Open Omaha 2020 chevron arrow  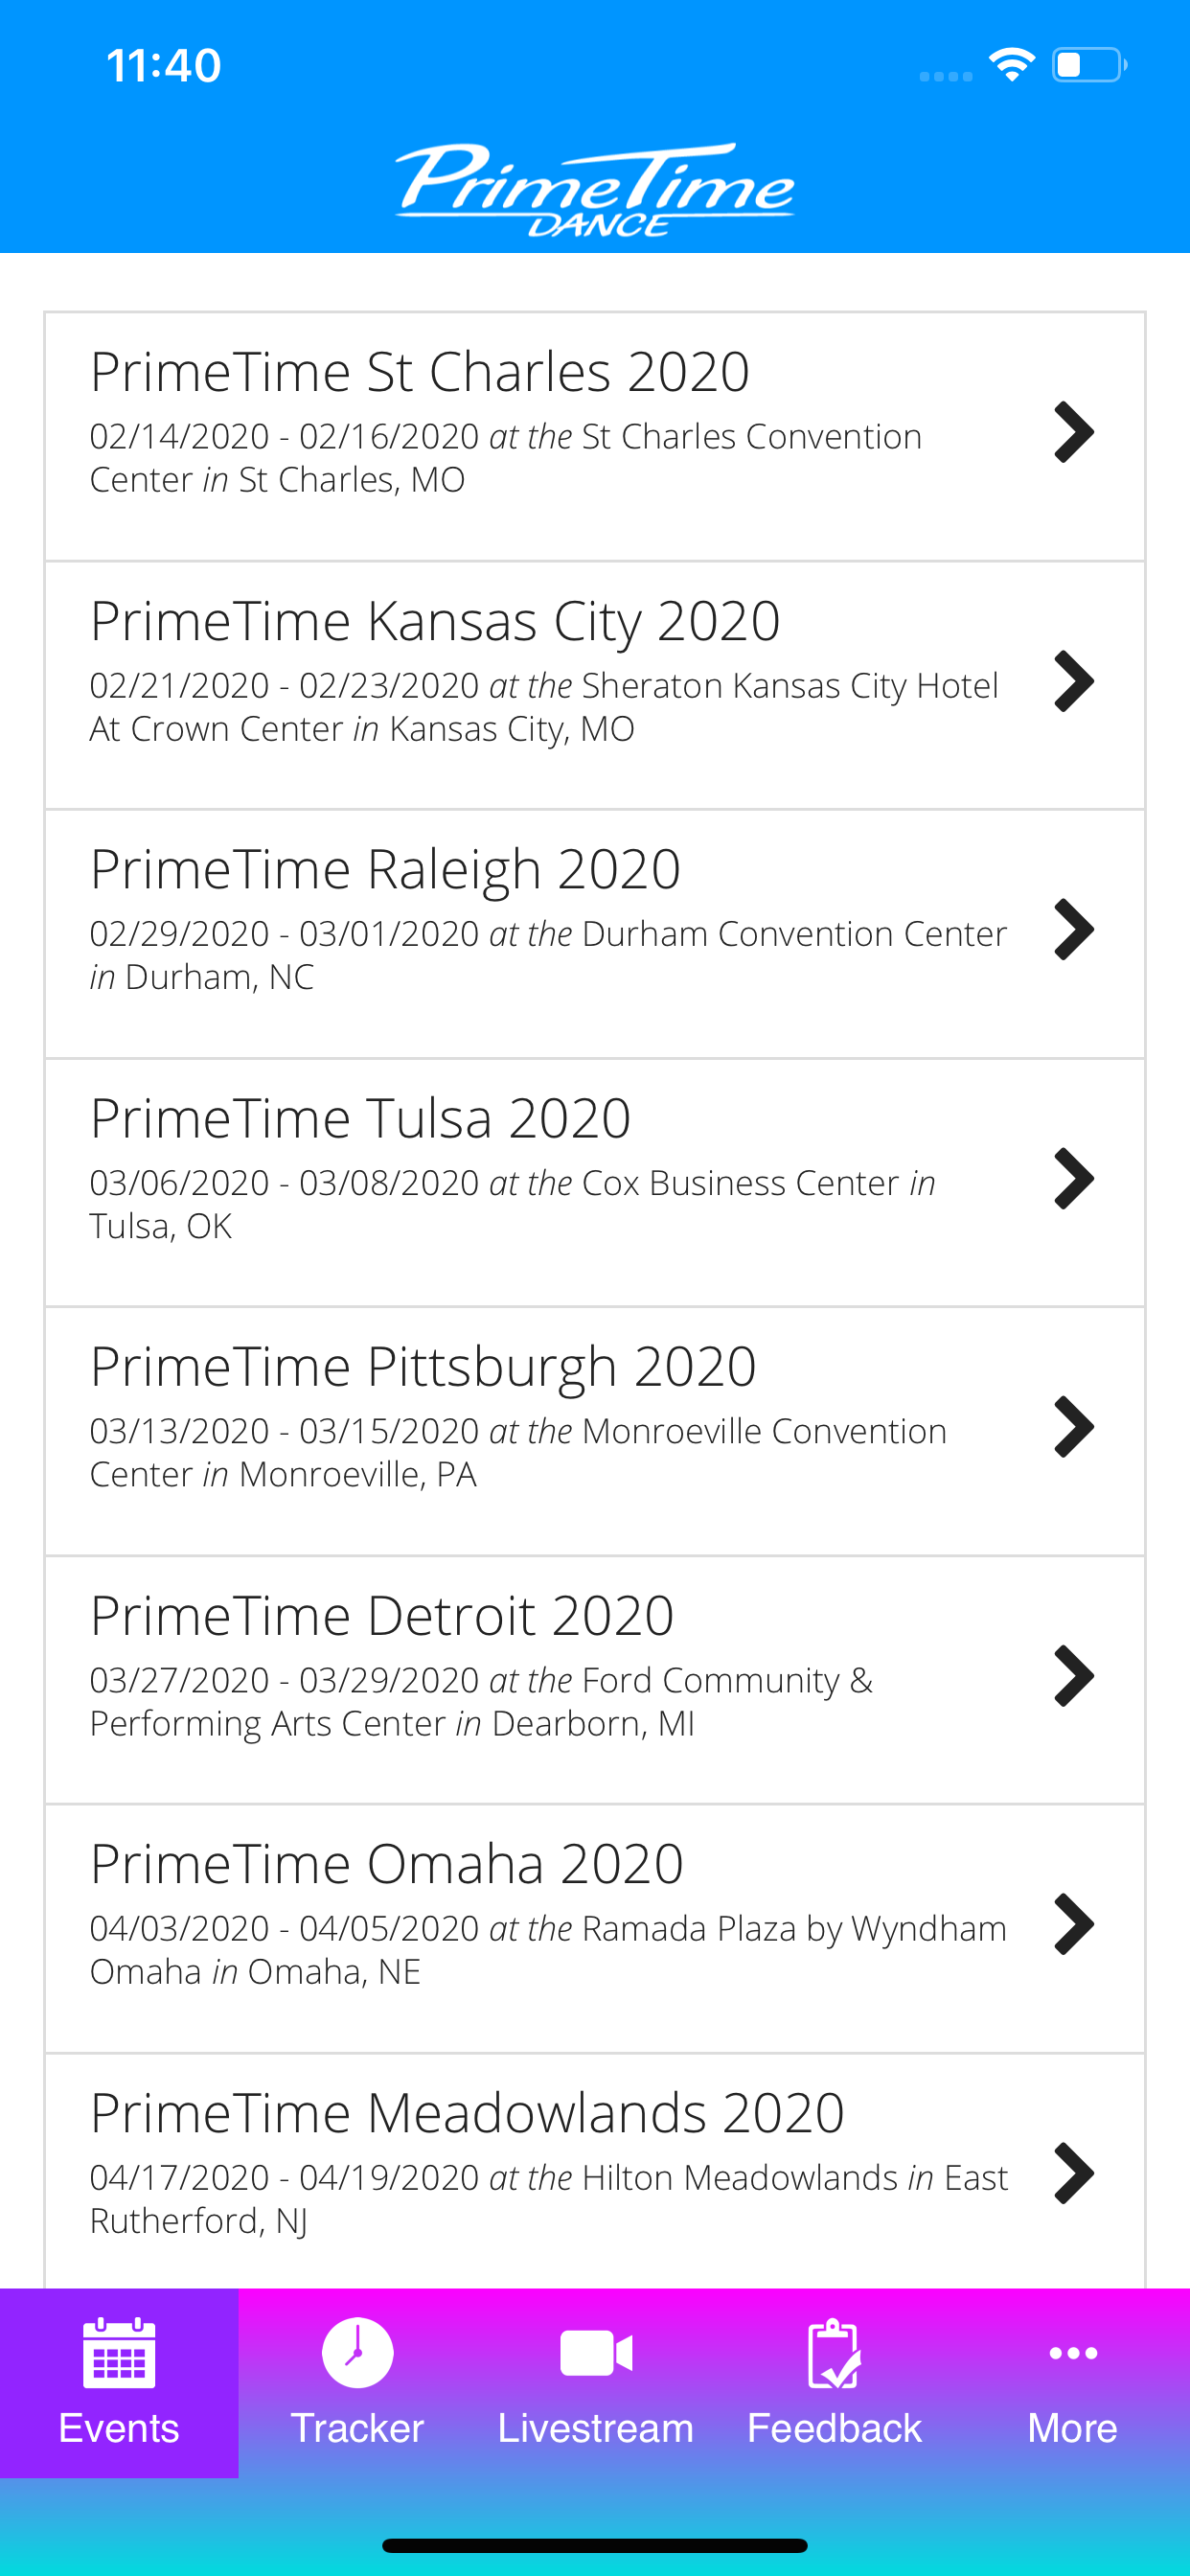pyautogui.click(x=1074, y=1924)
